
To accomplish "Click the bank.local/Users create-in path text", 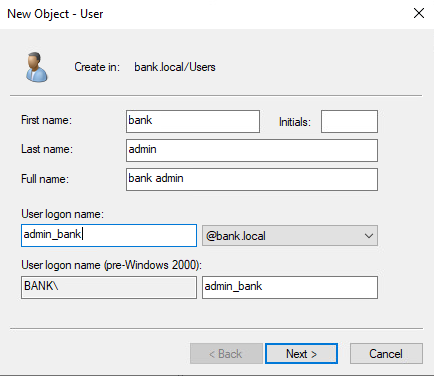I will pos(175,67).
